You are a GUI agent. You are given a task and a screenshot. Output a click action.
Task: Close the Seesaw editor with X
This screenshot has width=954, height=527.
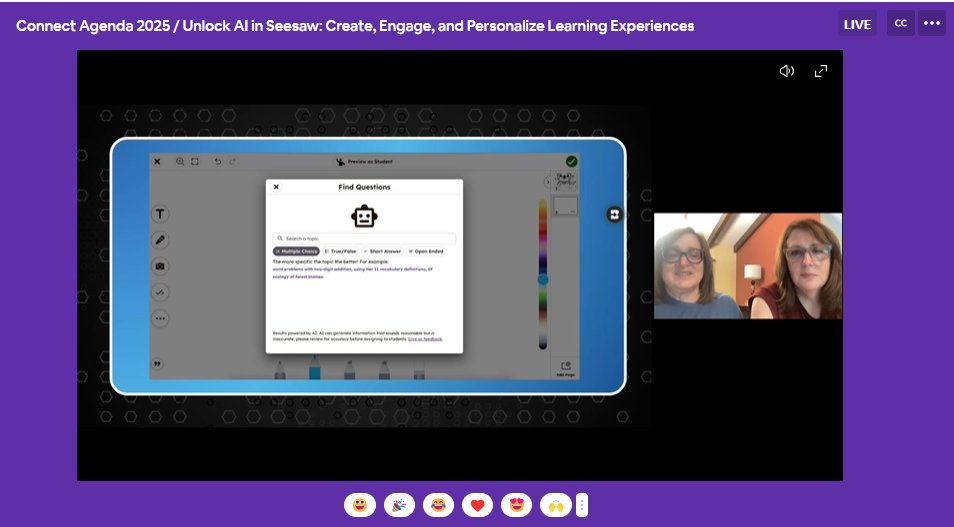pyautogui.click(x=157, y=162)
